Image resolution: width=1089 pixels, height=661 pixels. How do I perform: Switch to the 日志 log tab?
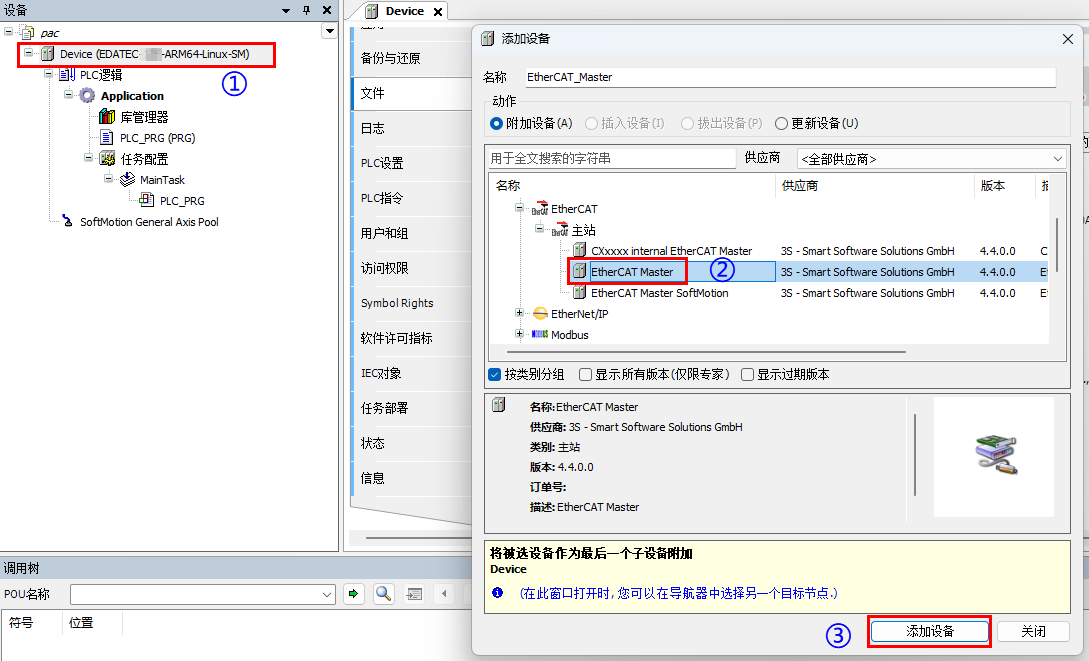(x=373, y=128)
